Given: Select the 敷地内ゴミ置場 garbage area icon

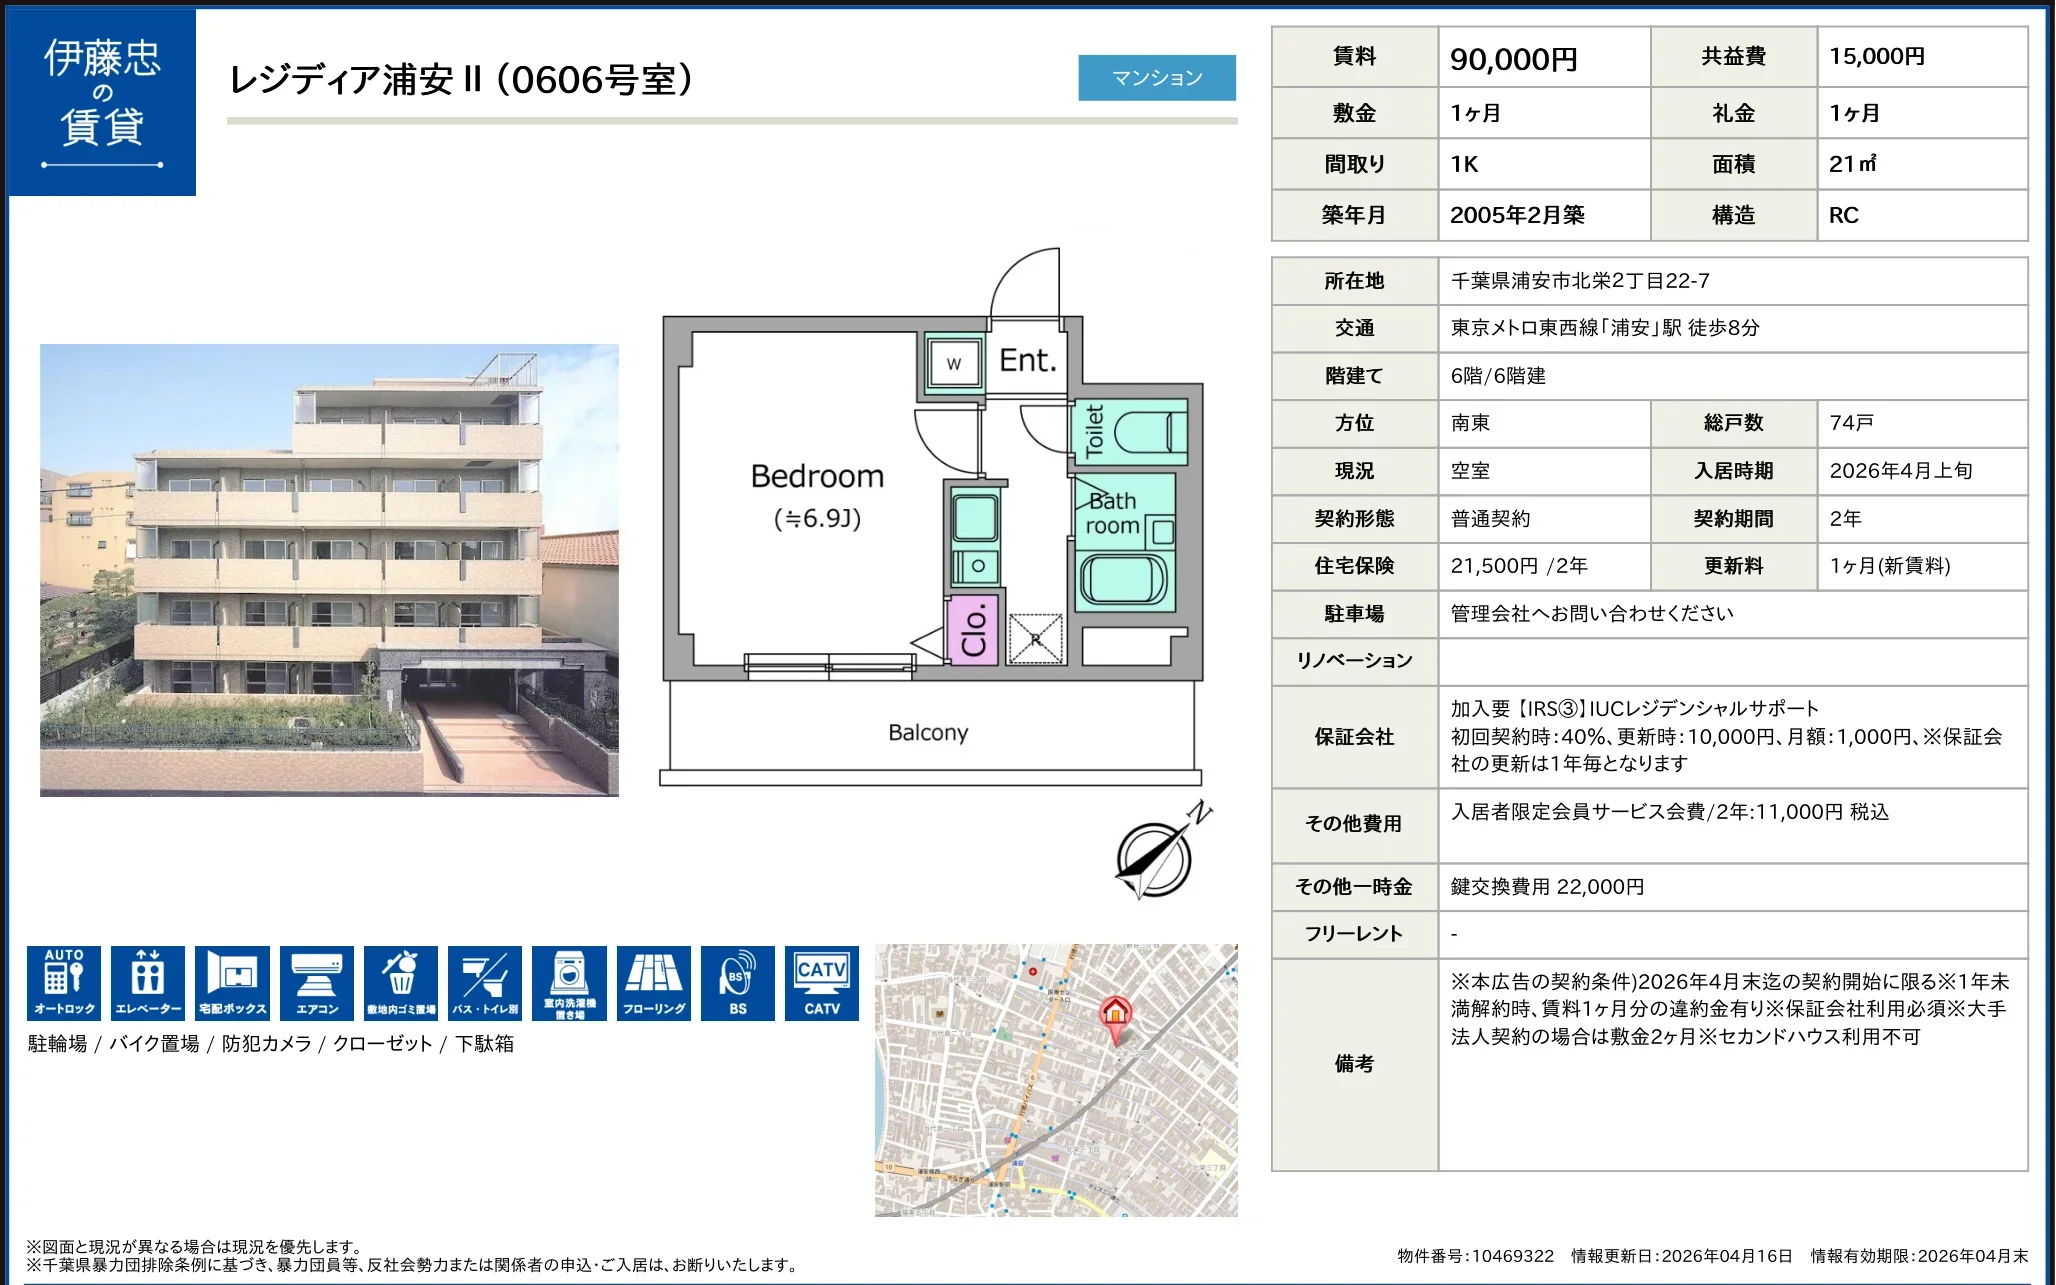Looking at the screenshot, I should (400, 982).
